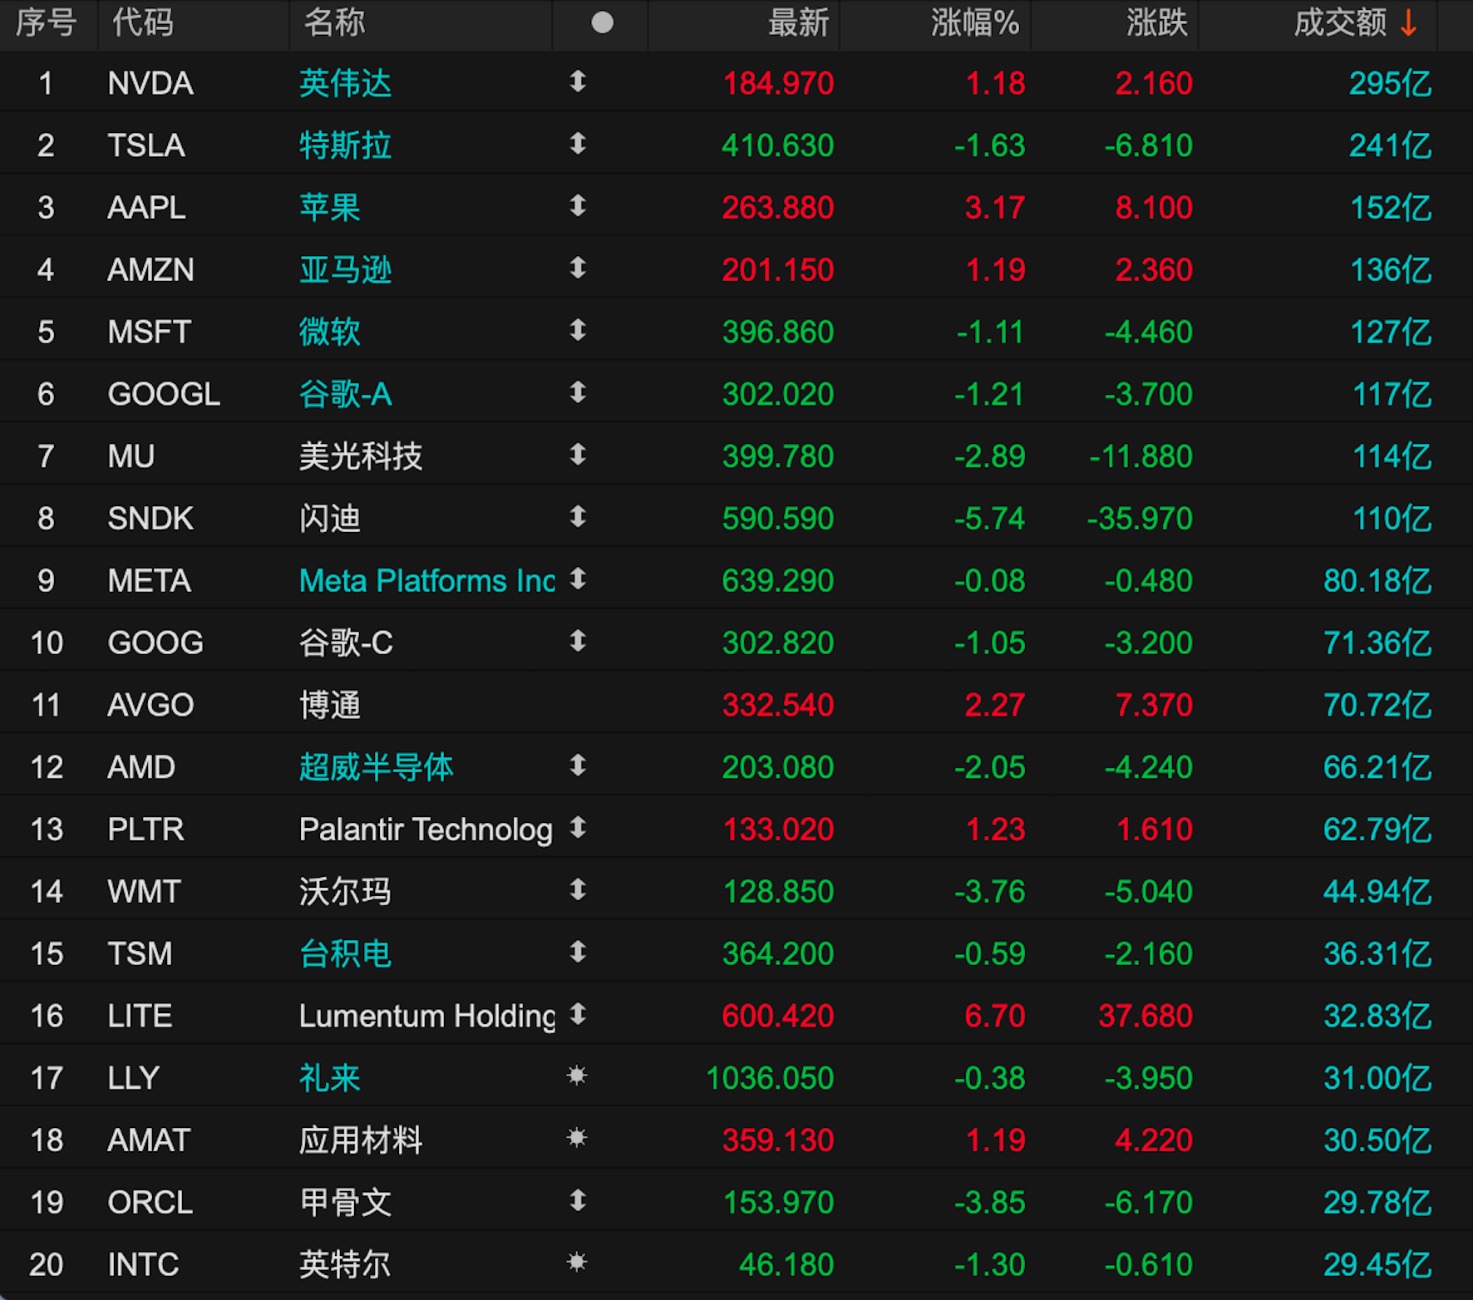The width and height of the screenshot is (1473, 1300).
Task: Select the 应用材料 name cell
Action: click(361, 1140)
